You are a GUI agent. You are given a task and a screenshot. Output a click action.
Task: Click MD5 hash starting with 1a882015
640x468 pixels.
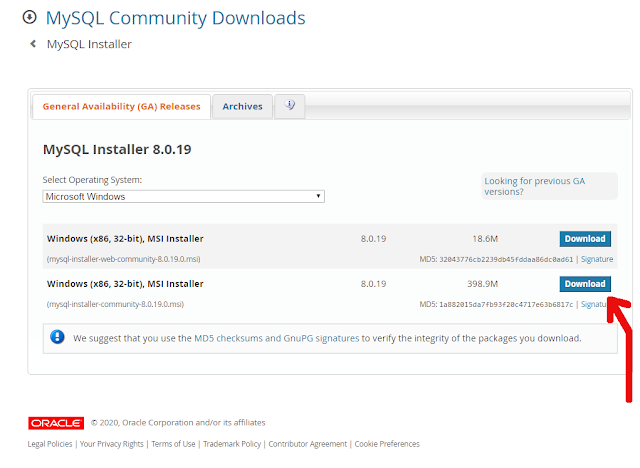point(506,305)
